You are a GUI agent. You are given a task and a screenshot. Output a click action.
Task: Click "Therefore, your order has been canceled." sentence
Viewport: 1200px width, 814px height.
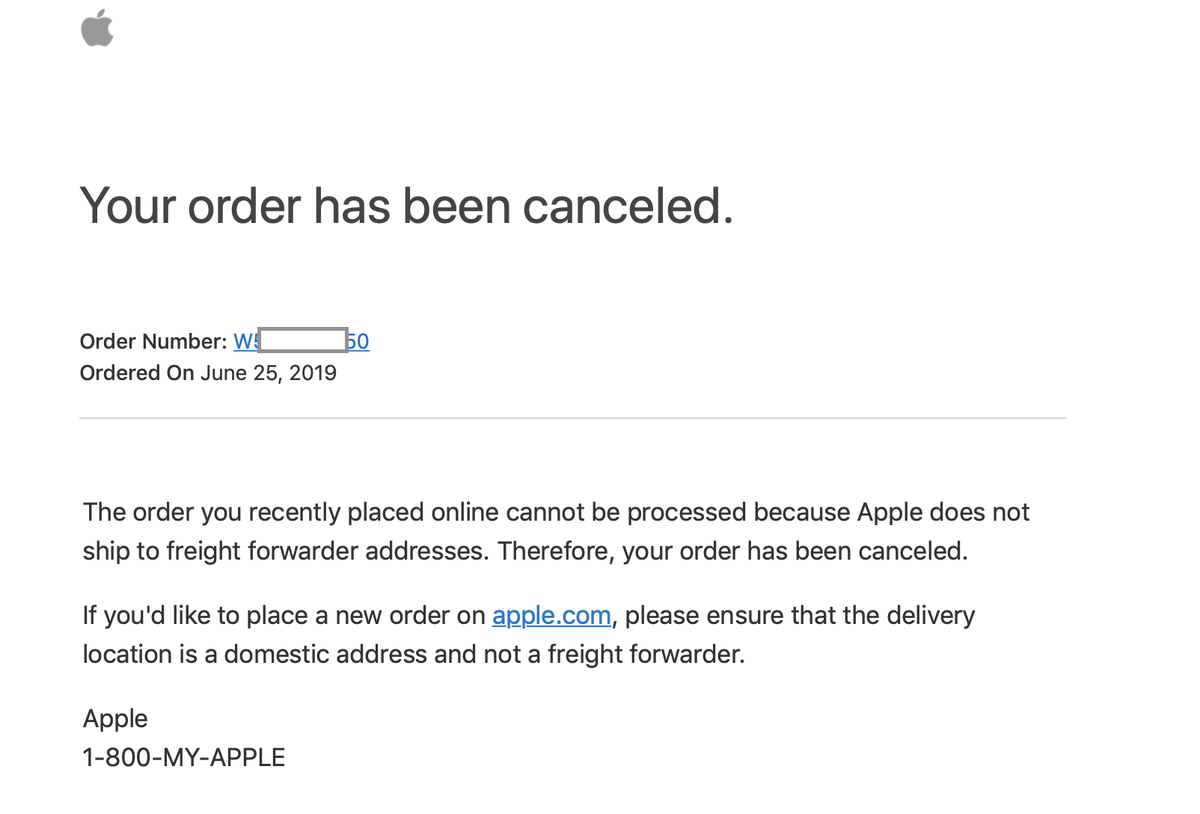[x=732, y=551]
